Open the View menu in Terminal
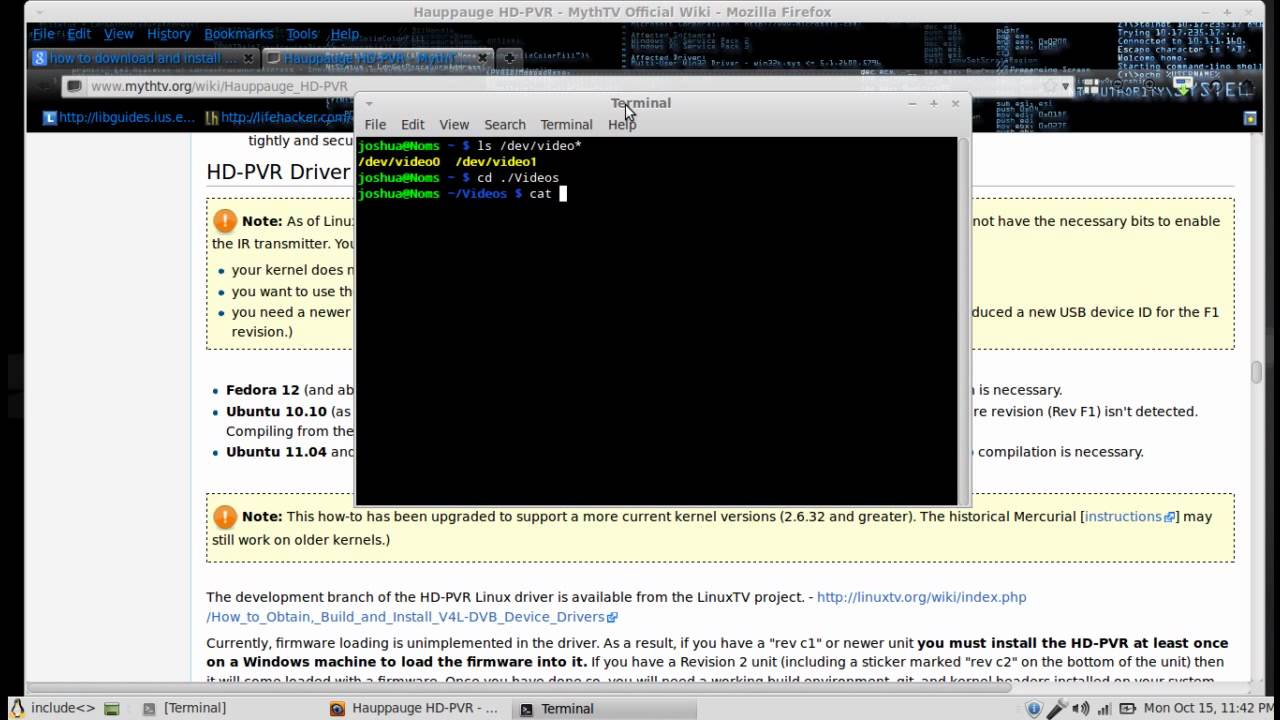Screen dimensions: 1280x720 click(454, 125)
